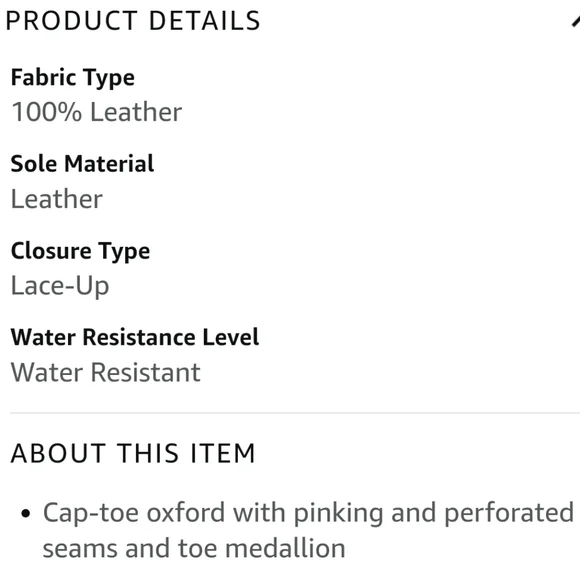580x580 pixels.
Task: Click the ABOUT THIS ITEM heading
Action: tap(133, 453)
